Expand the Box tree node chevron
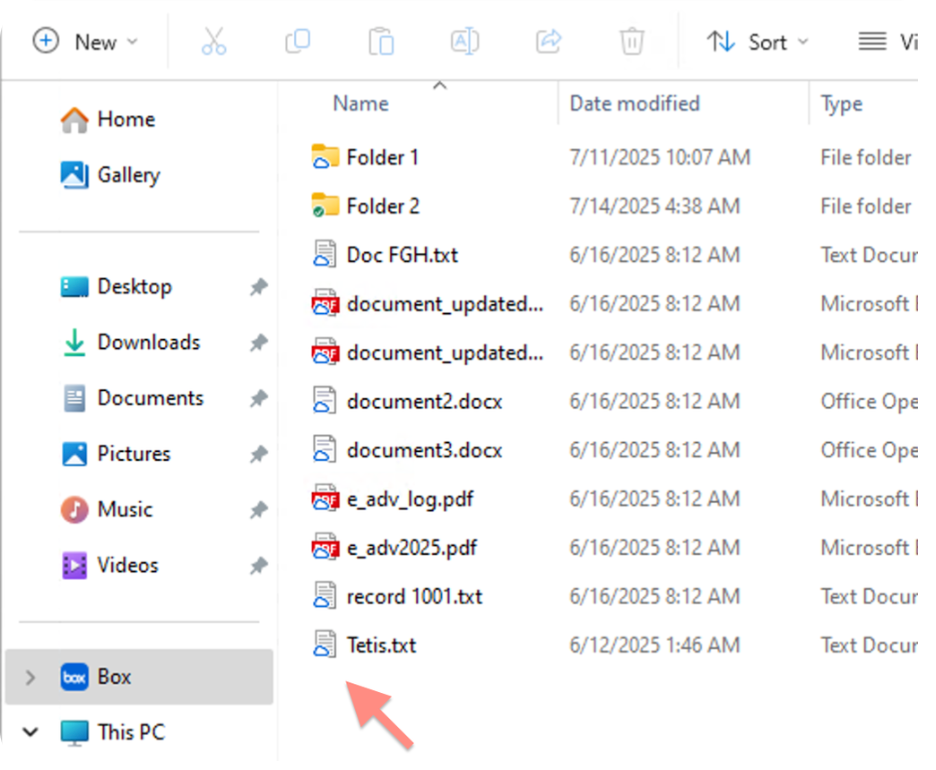 tap(30, 677)
